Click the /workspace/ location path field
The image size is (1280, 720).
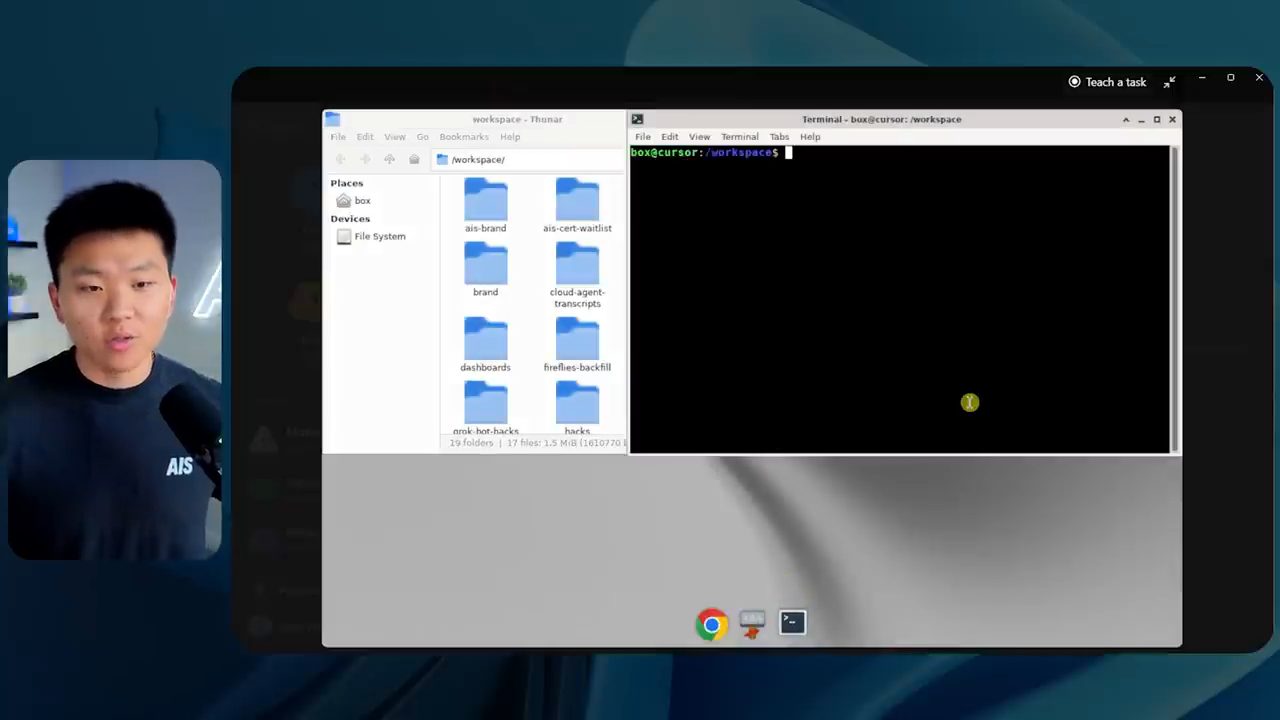tap(529, 160)
